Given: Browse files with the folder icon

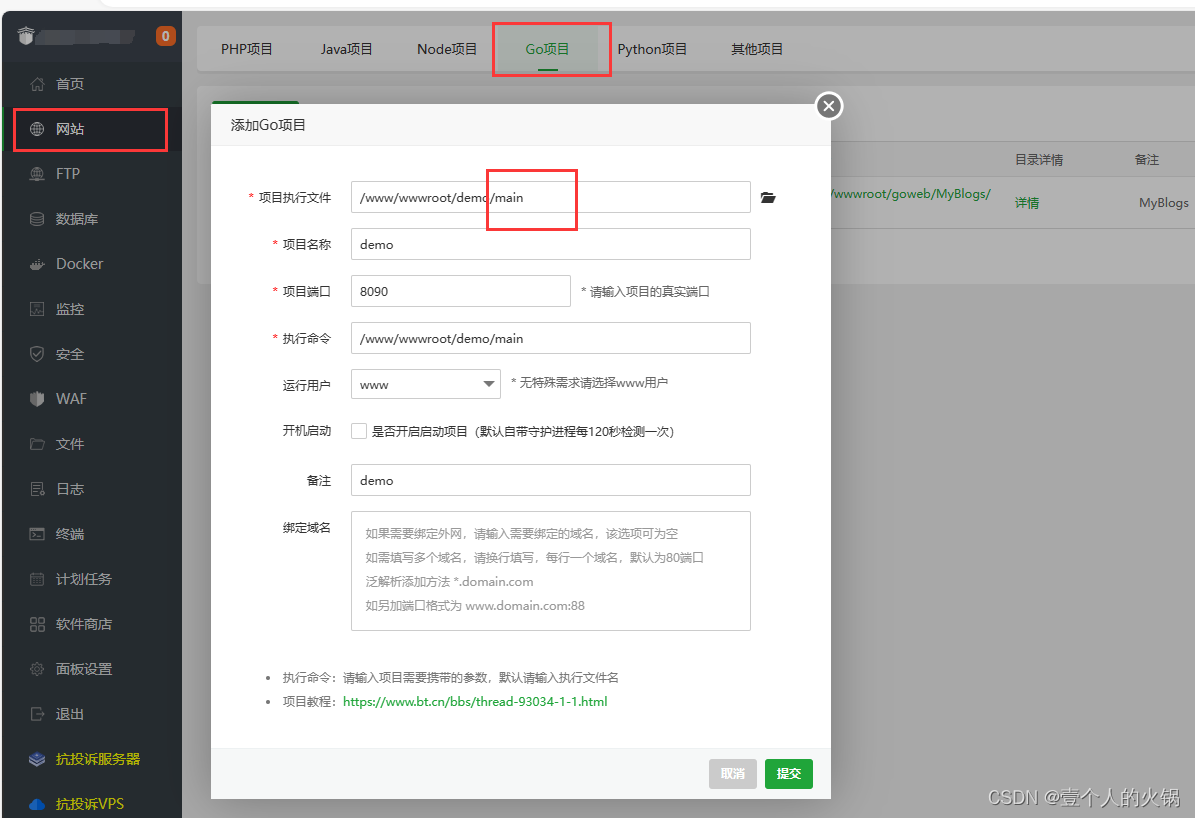Looking at the screenshot, I should coord(767,197).
